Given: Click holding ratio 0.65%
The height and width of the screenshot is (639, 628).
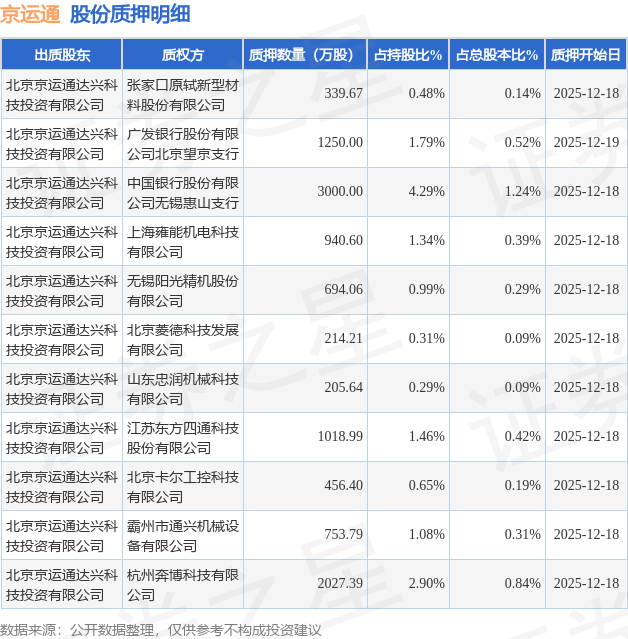Looking at the screenshot, I should [x=426, y=485].
